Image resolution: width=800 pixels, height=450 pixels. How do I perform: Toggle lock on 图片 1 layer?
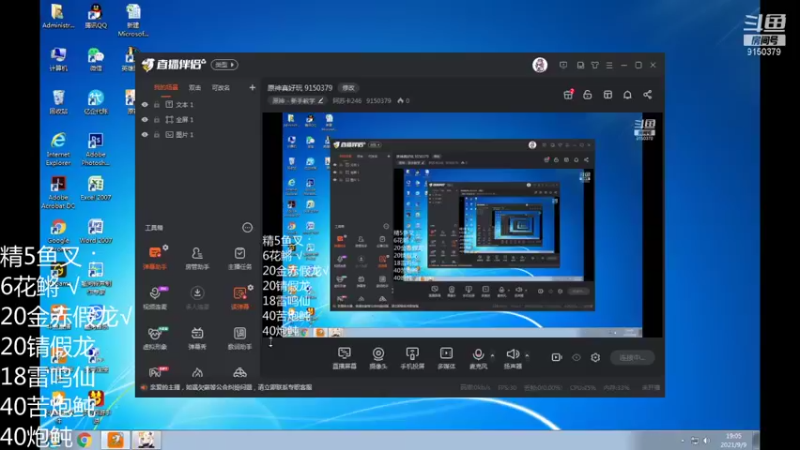coord(157,135)
